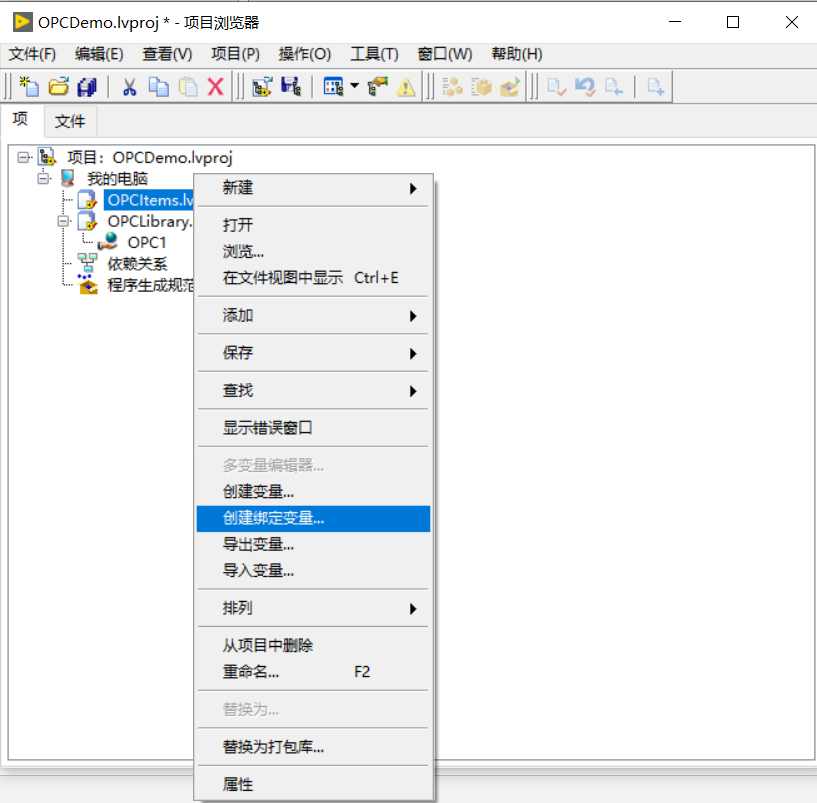Click the Save Project tree icon

[291, 86]
